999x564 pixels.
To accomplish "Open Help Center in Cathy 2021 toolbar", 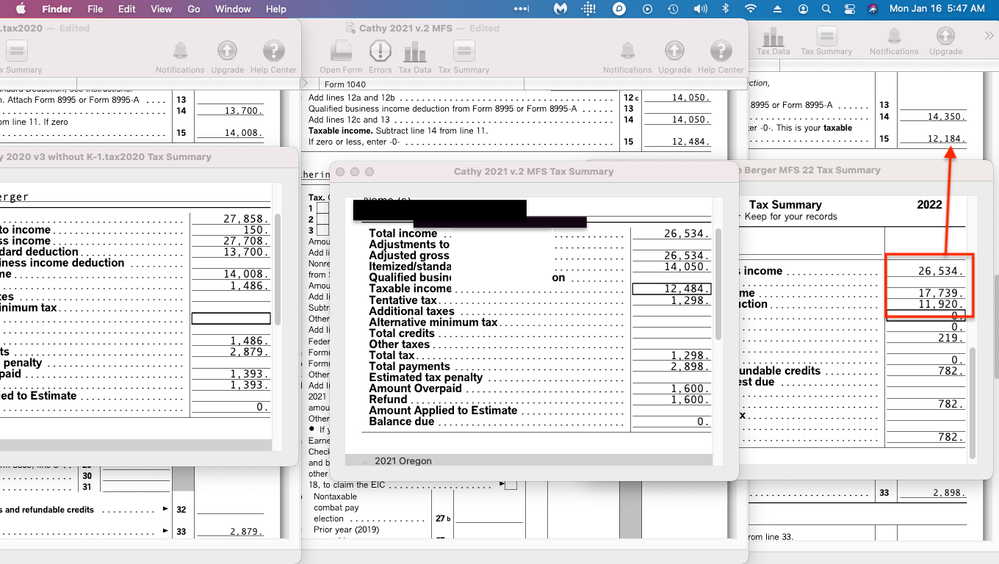I will click(721, 50).
